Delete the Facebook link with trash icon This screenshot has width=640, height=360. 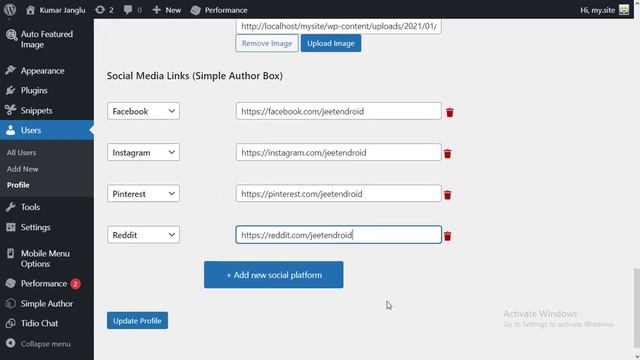coord(450,112)
